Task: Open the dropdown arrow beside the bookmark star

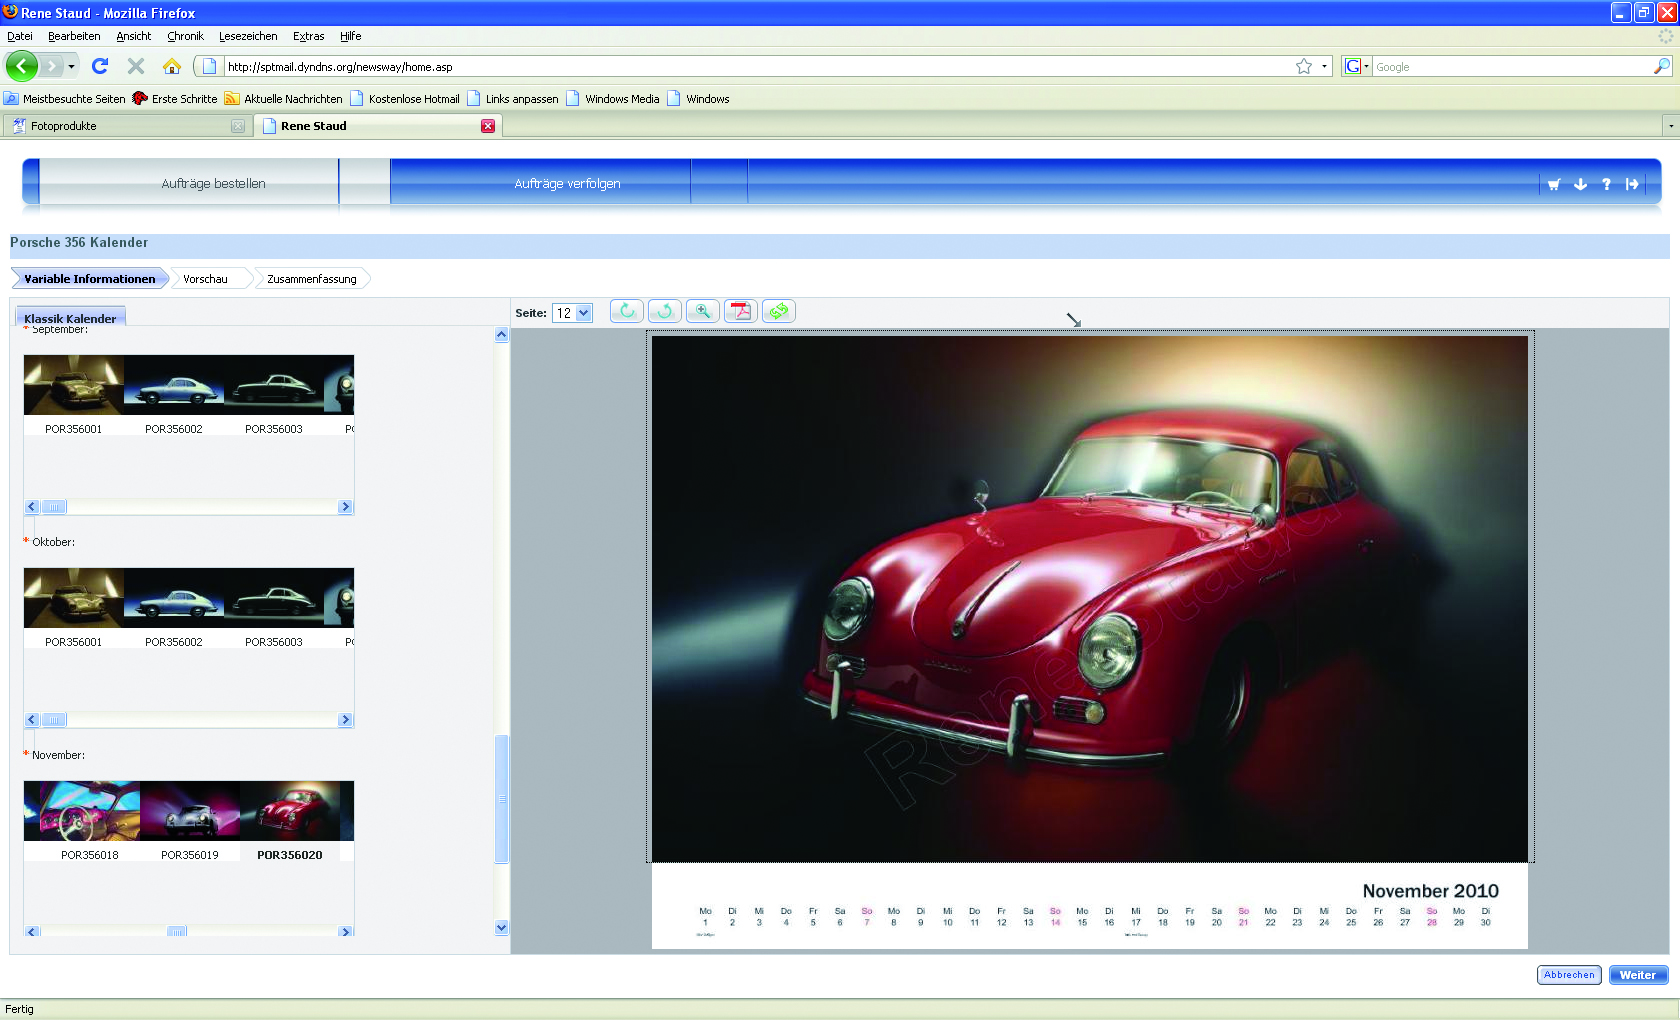Action: [1325, 66]
